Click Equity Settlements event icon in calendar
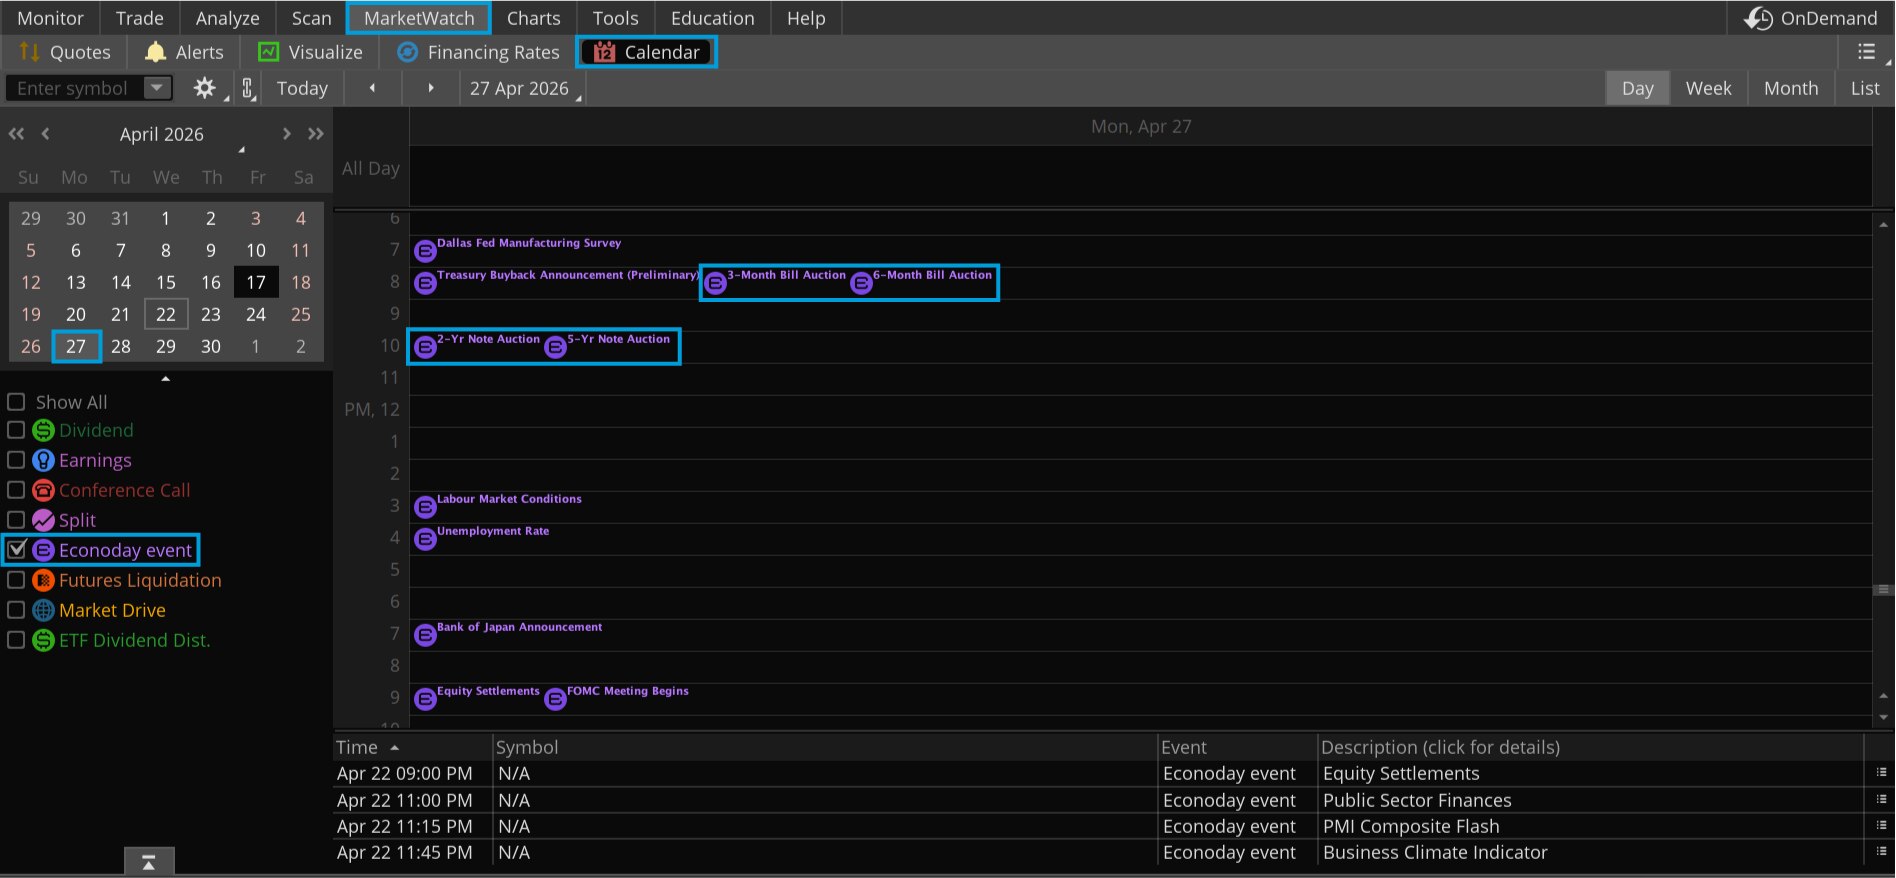Viewport: 1896px width, 878px height. (425, 699)
